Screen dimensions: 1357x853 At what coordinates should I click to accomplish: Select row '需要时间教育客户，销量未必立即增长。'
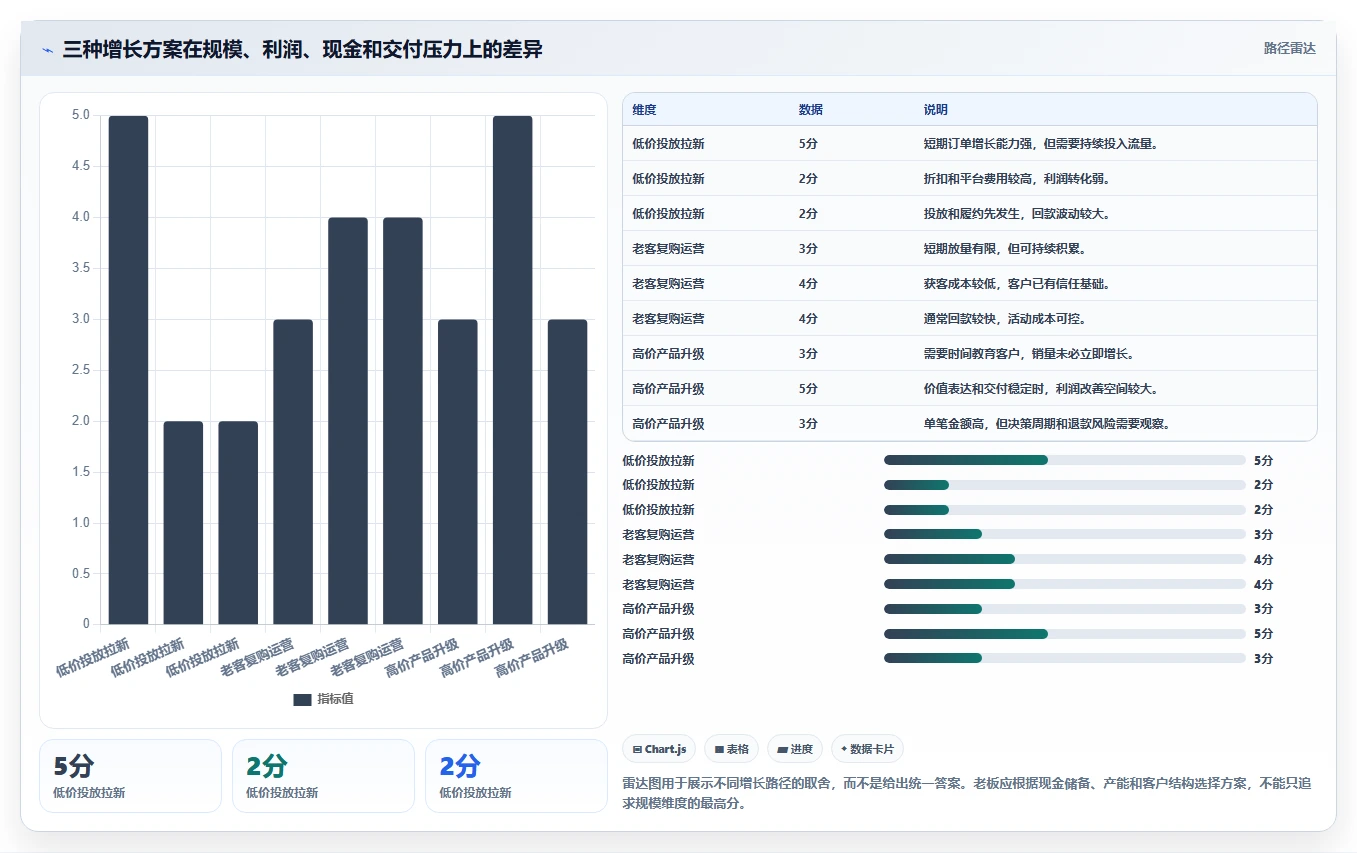[x=970, y=354]
